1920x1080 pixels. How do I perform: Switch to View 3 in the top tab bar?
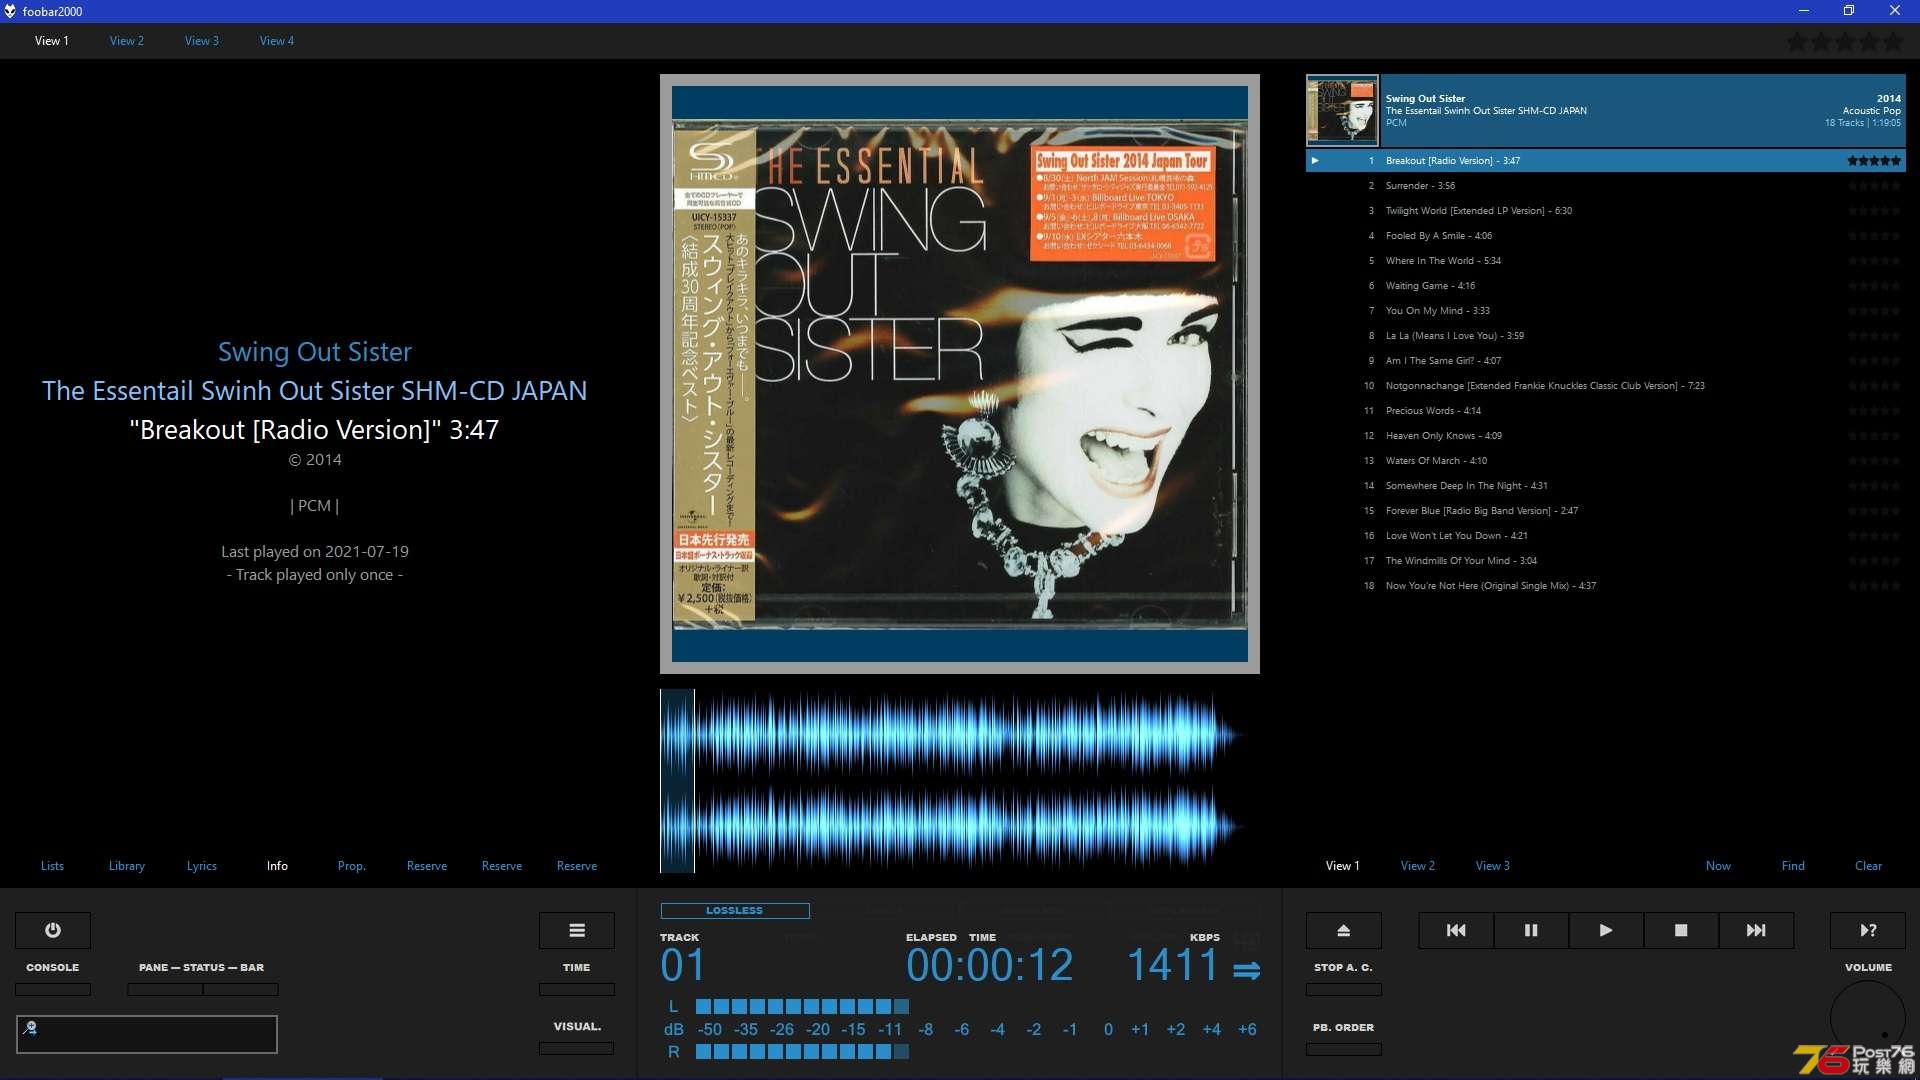coord(202,41)
